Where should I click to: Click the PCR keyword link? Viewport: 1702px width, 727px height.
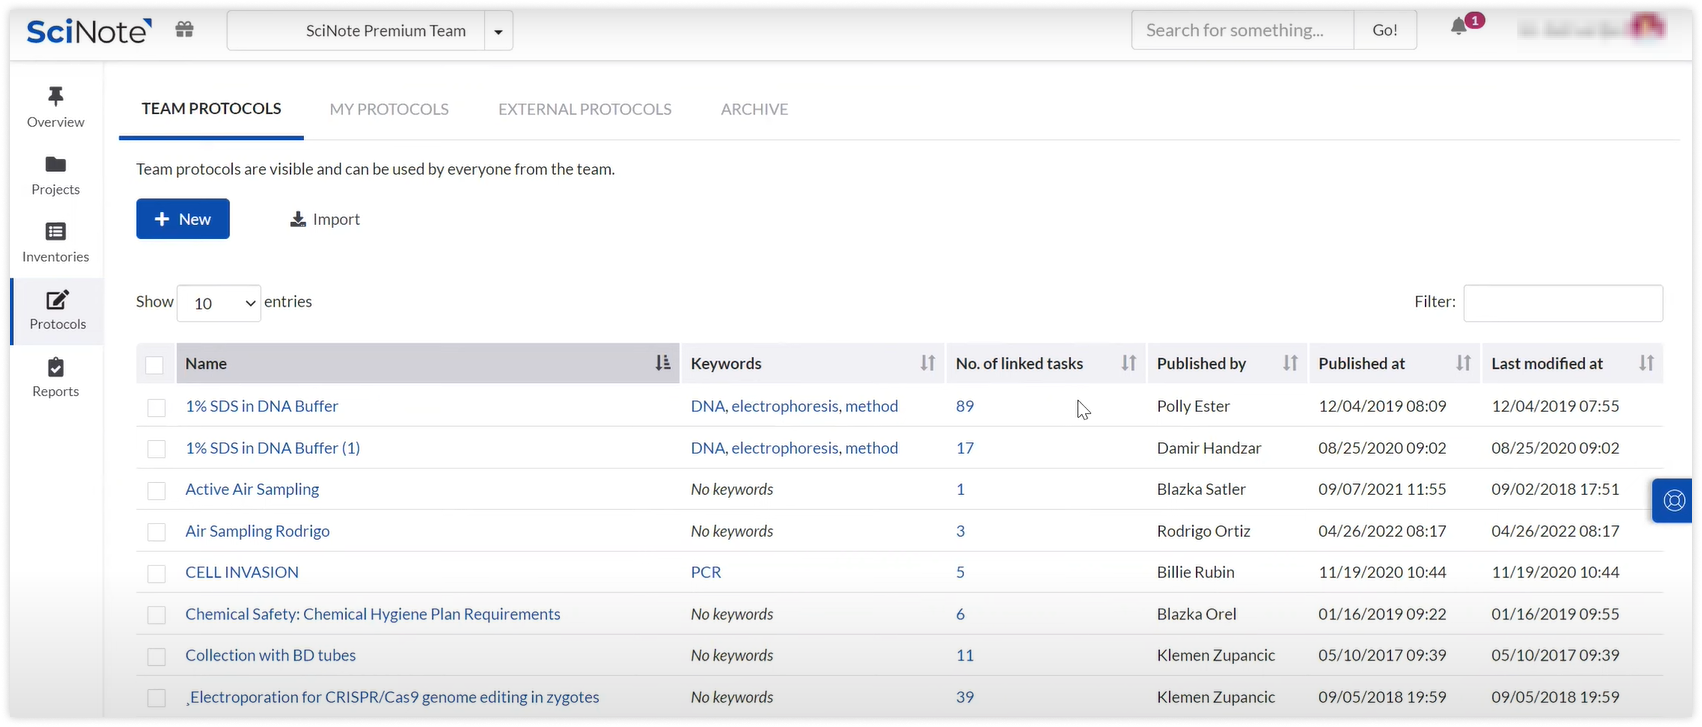click(706, 572)
